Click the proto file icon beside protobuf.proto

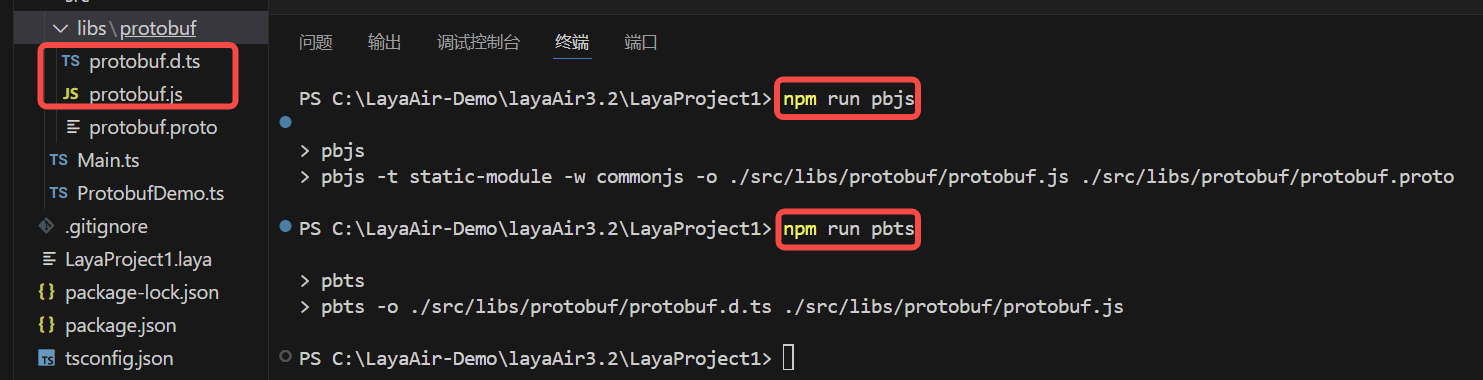[x=73, y=127]
